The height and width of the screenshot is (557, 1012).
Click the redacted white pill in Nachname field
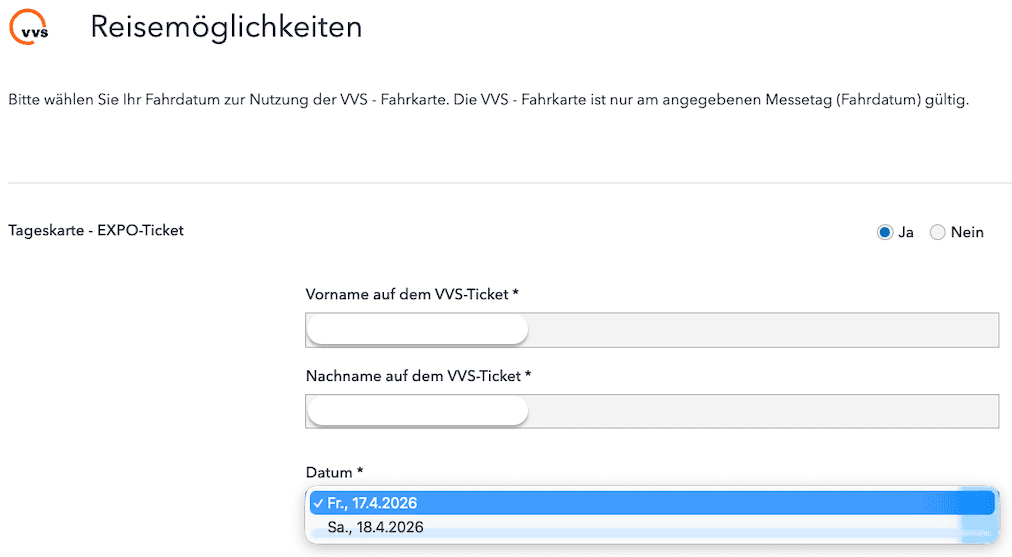click(x=417, y=411)
